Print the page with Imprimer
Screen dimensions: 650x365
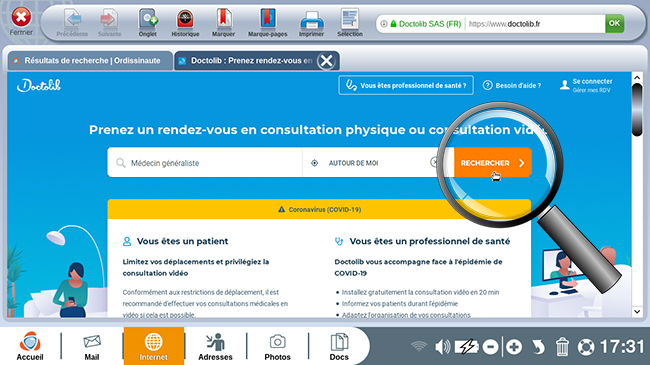click(311, 23)
